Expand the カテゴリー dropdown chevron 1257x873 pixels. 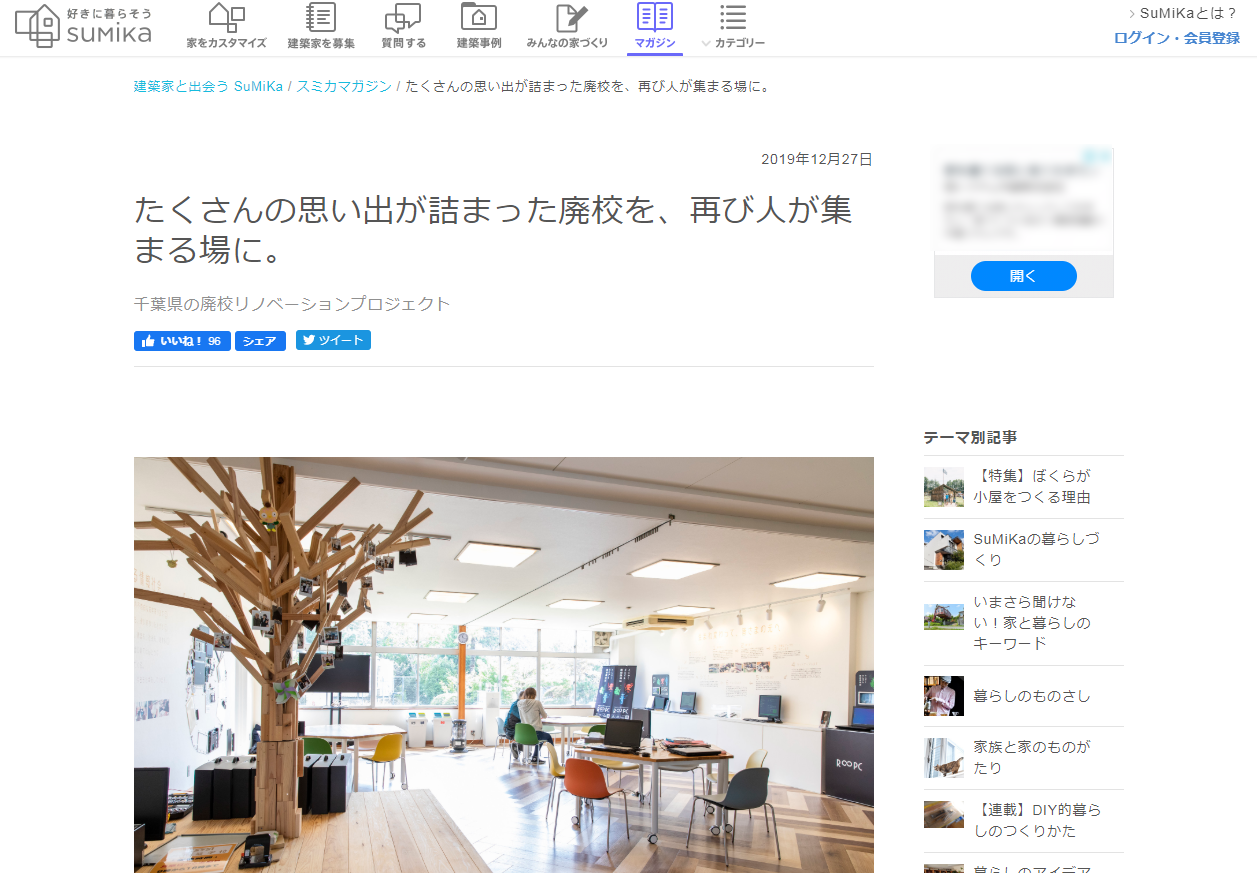point(706,44)
